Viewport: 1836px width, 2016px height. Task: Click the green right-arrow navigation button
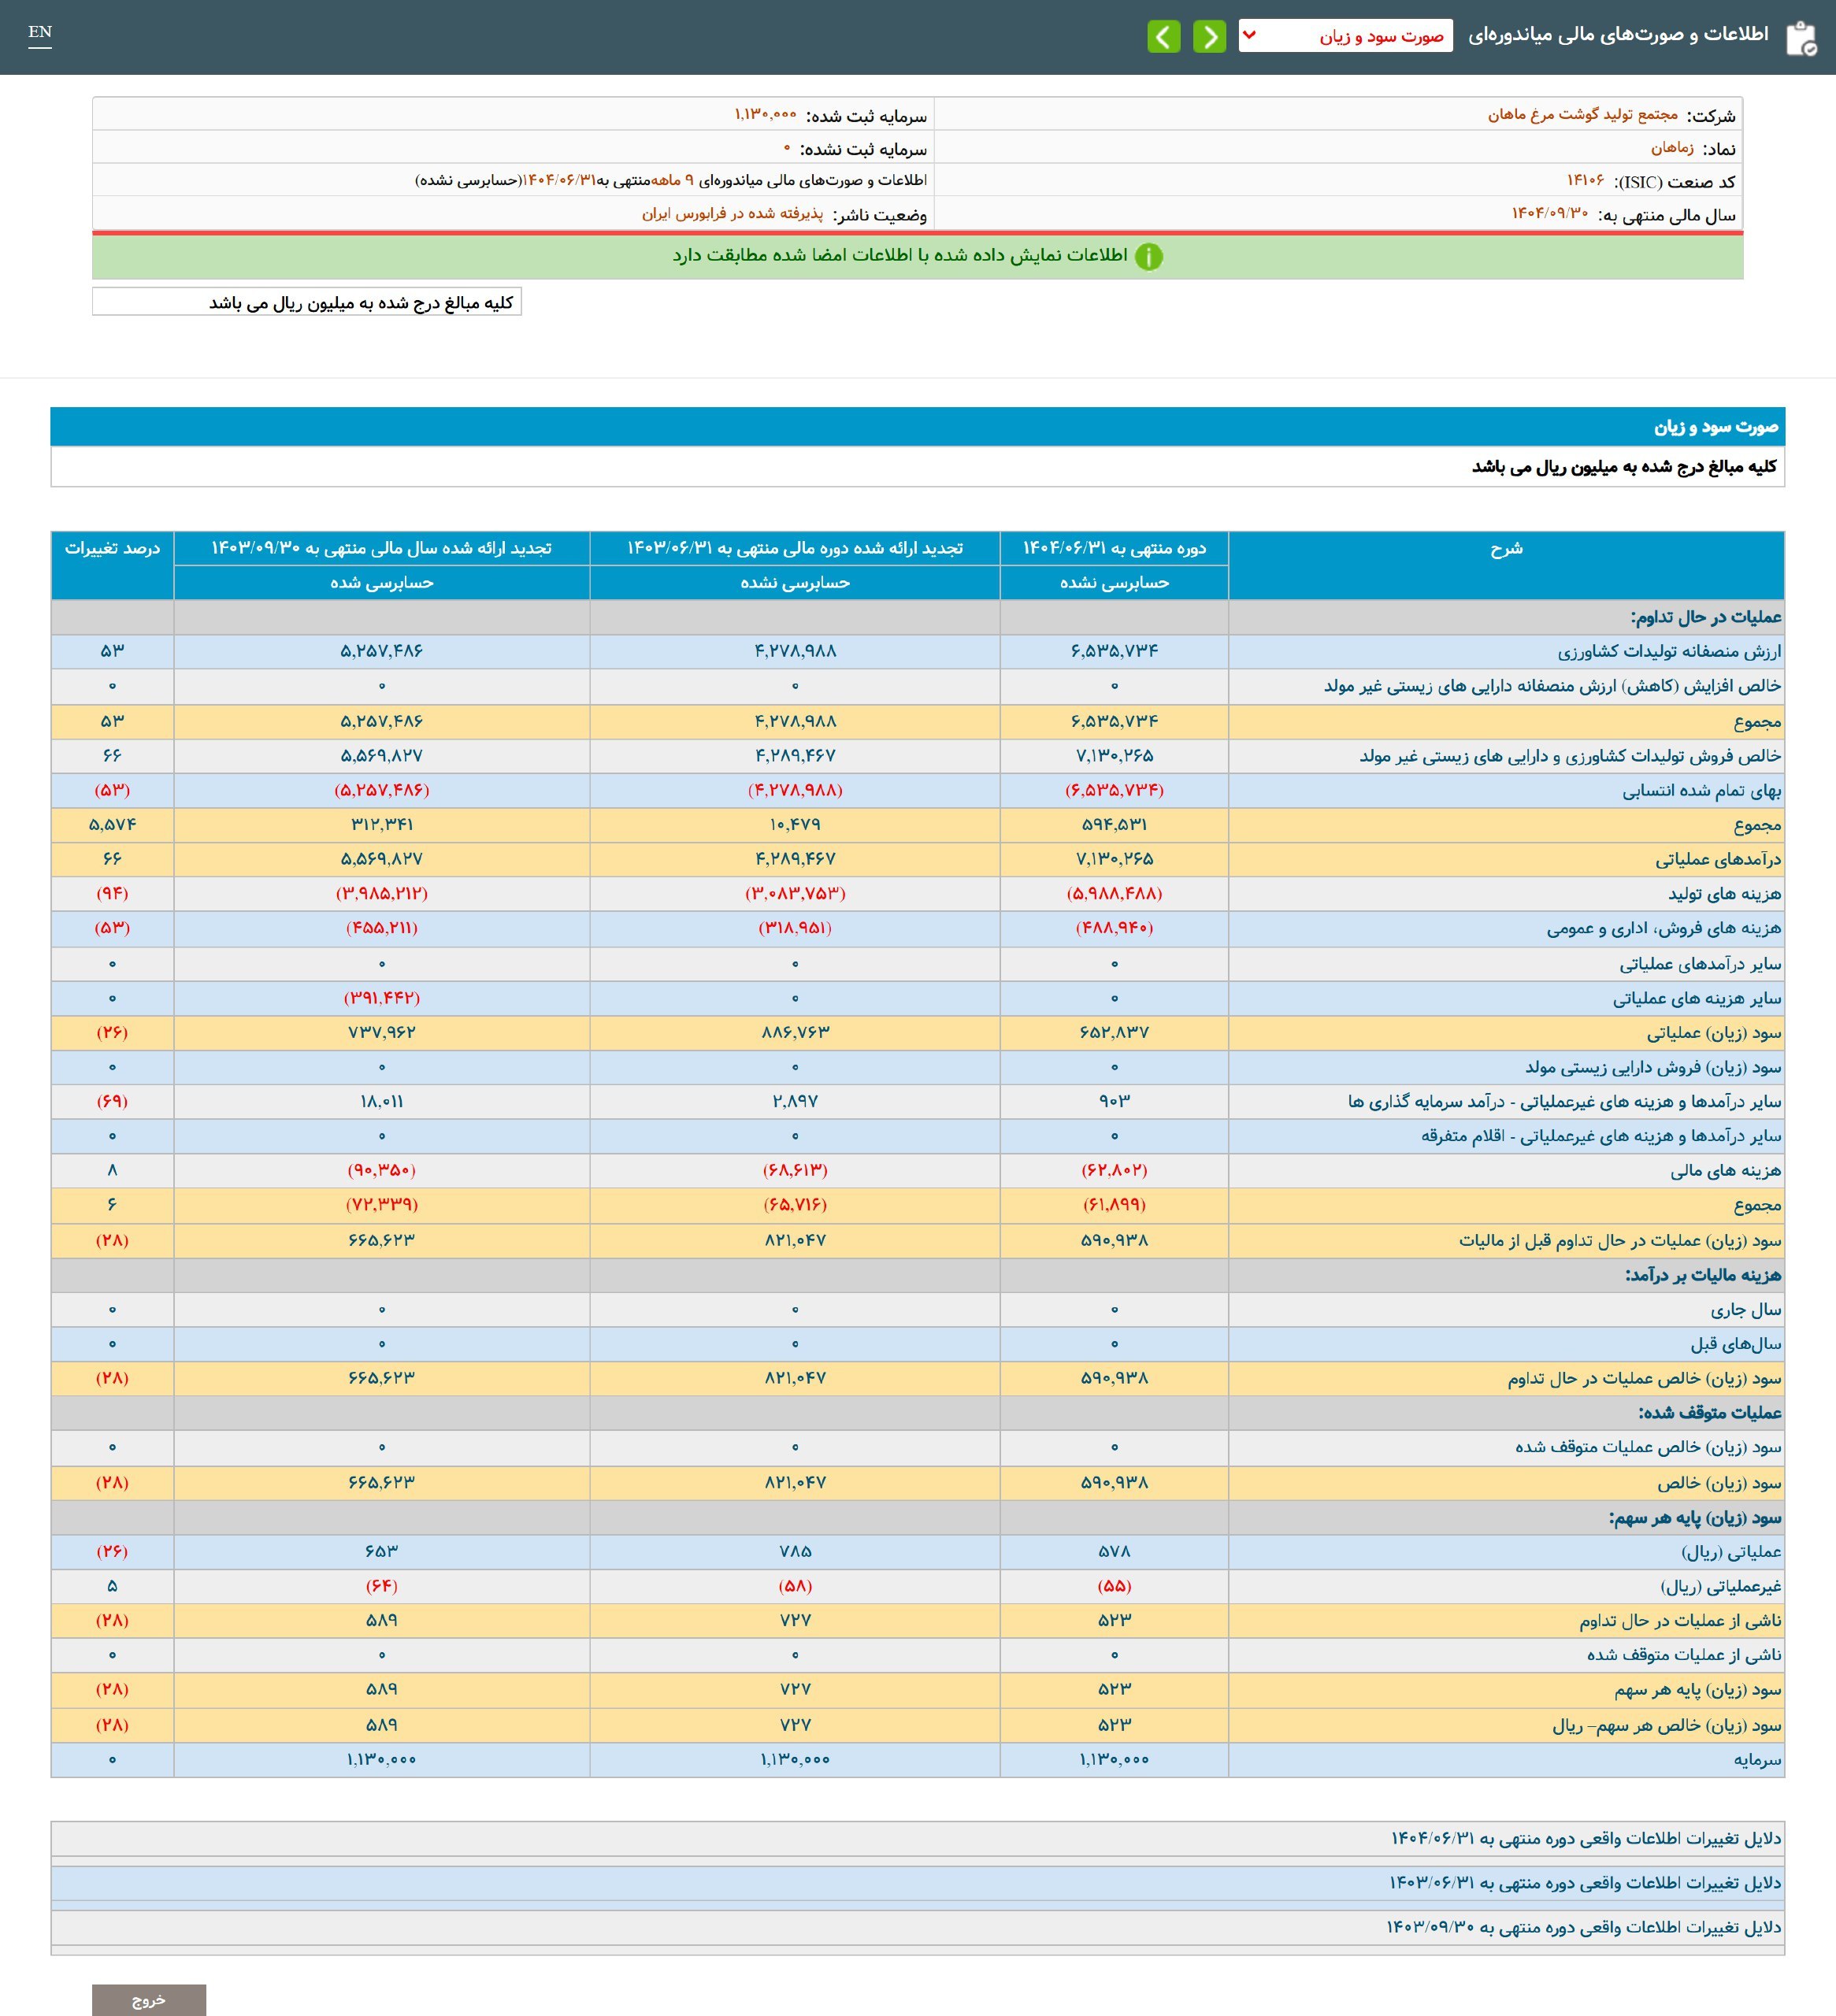click(x=1209, y=37)
